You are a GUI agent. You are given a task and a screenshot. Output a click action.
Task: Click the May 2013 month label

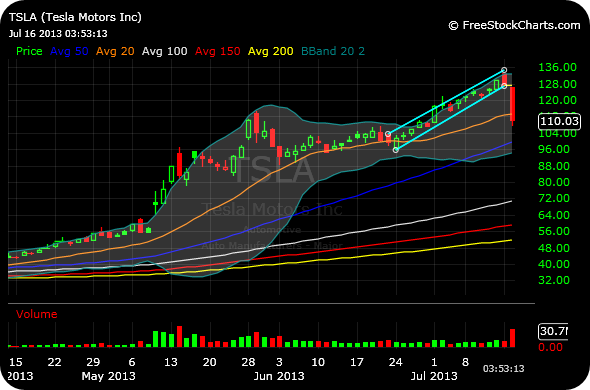pyautogui.click(x=108, y=376)
